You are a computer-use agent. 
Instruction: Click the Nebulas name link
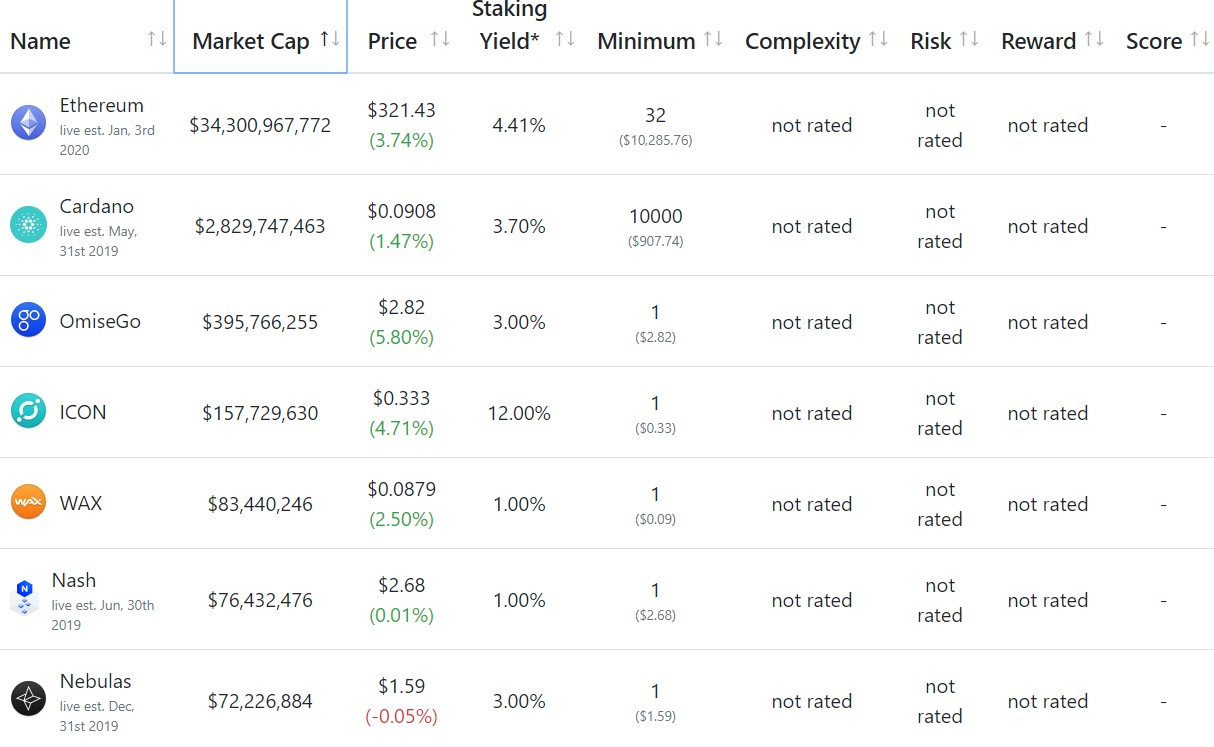click(95, 681)
